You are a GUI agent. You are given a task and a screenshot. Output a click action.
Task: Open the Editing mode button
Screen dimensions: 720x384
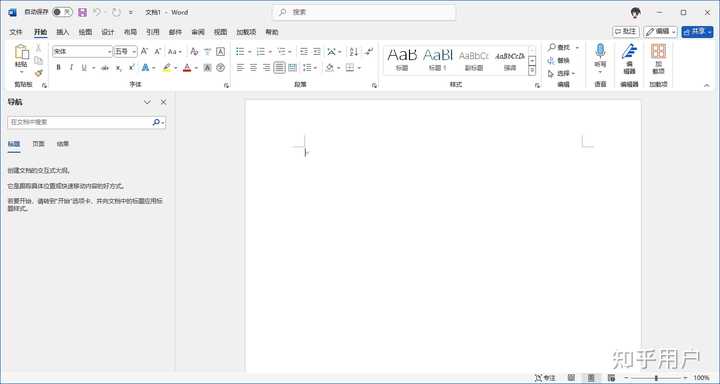click(x=660, y=31)
